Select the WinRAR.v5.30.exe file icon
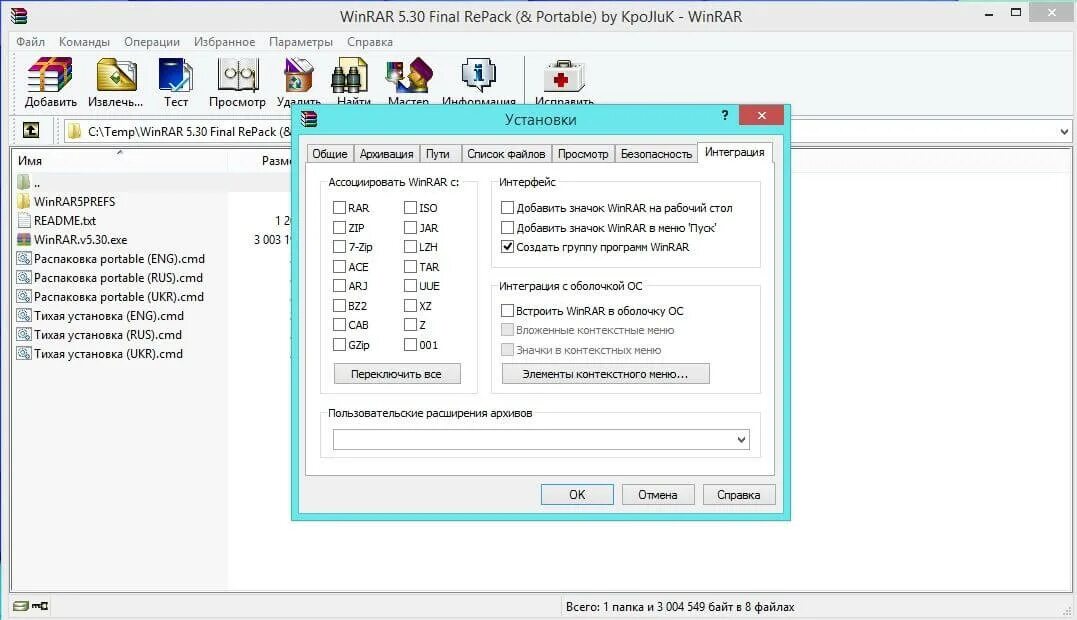The width and height of the screenshot is (1077, 620). [x=24, y=240]
